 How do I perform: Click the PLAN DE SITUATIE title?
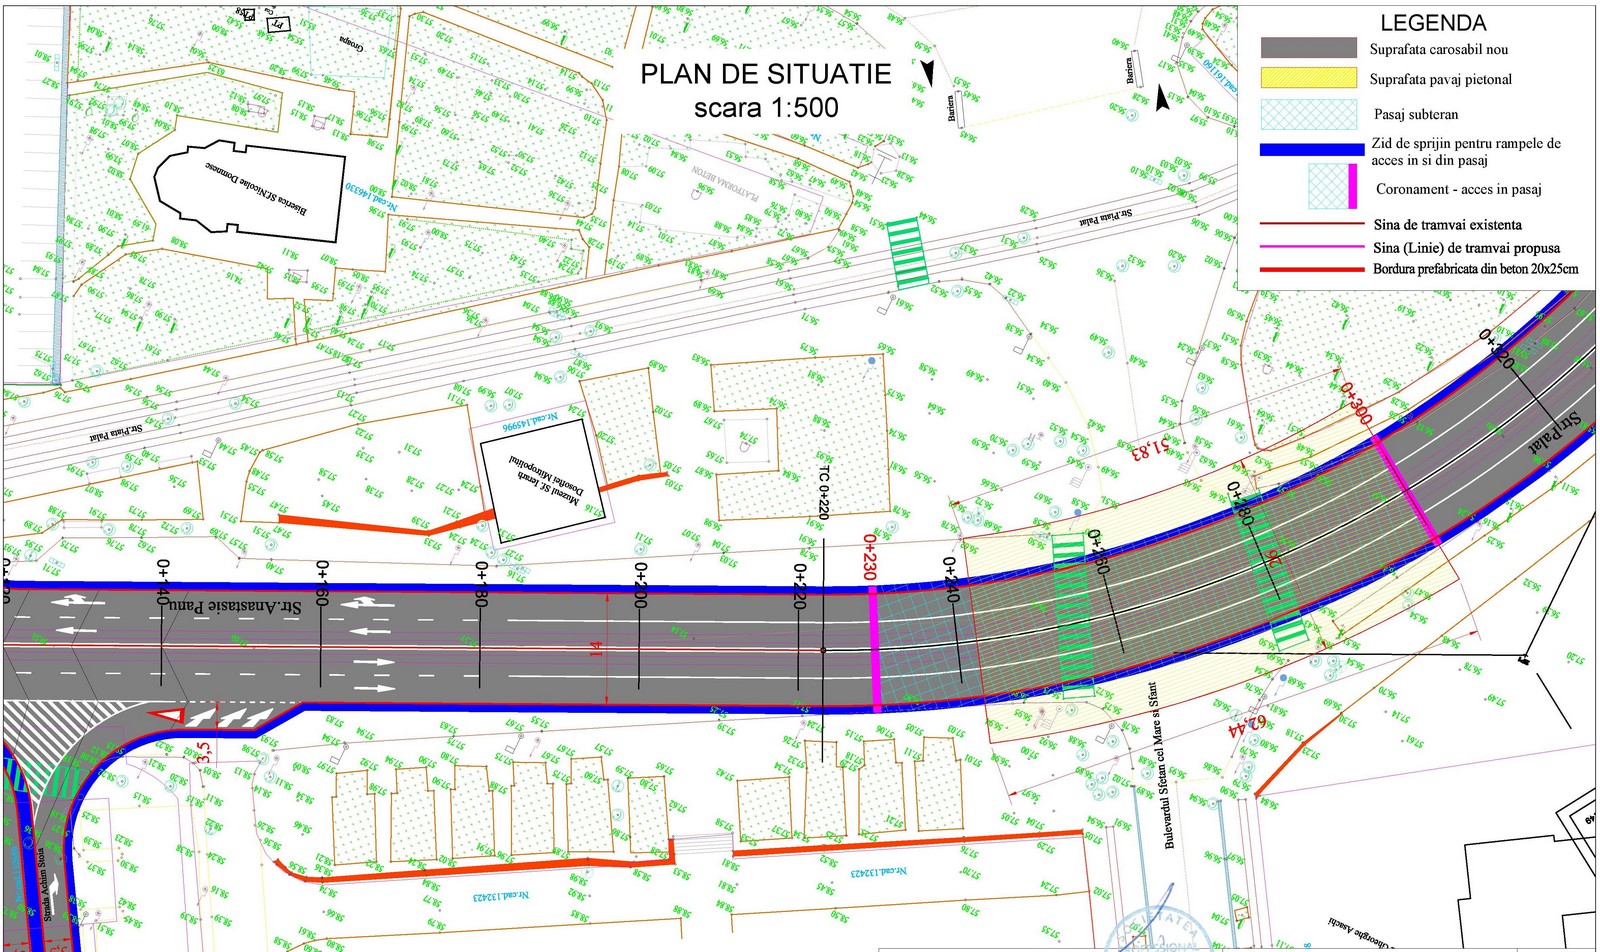tap(765, 74)
